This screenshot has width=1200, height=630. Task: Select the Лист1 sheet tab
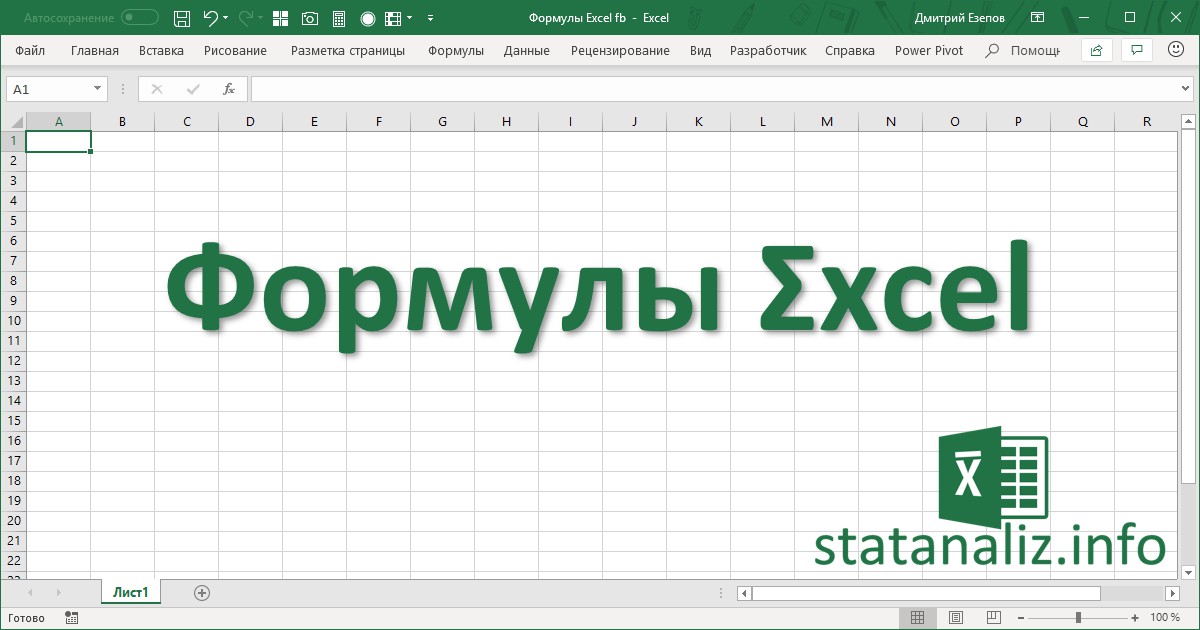[131, 592]
